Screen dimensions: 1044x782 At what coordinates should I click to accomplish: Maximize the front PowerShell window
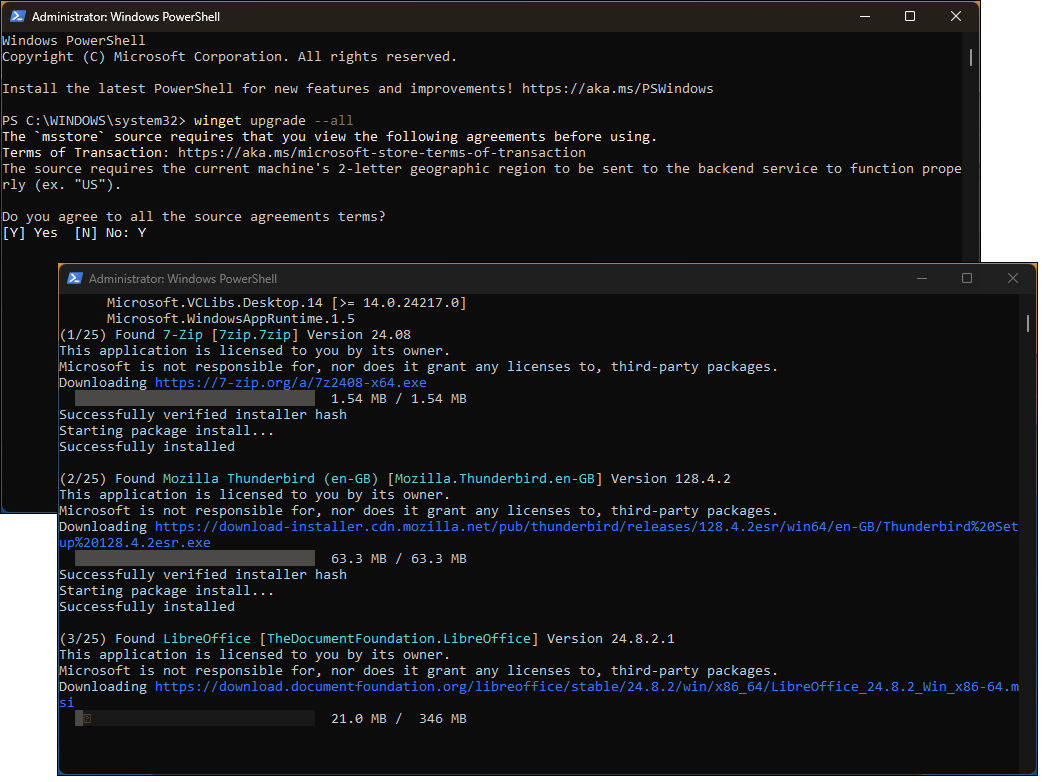pyautogui.click(x=966, y=279)
